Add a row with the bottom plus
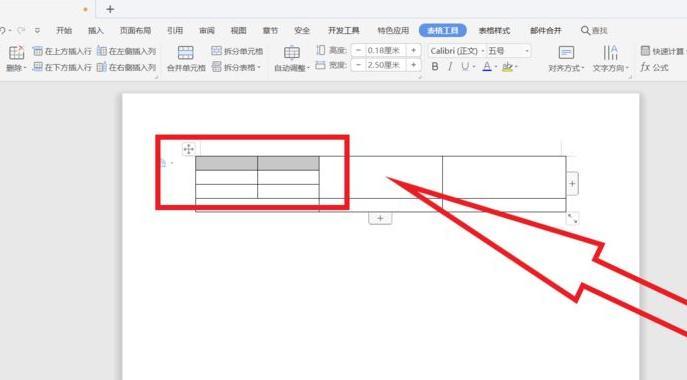This screenshot has width=687, height=380. click(380, 218)
